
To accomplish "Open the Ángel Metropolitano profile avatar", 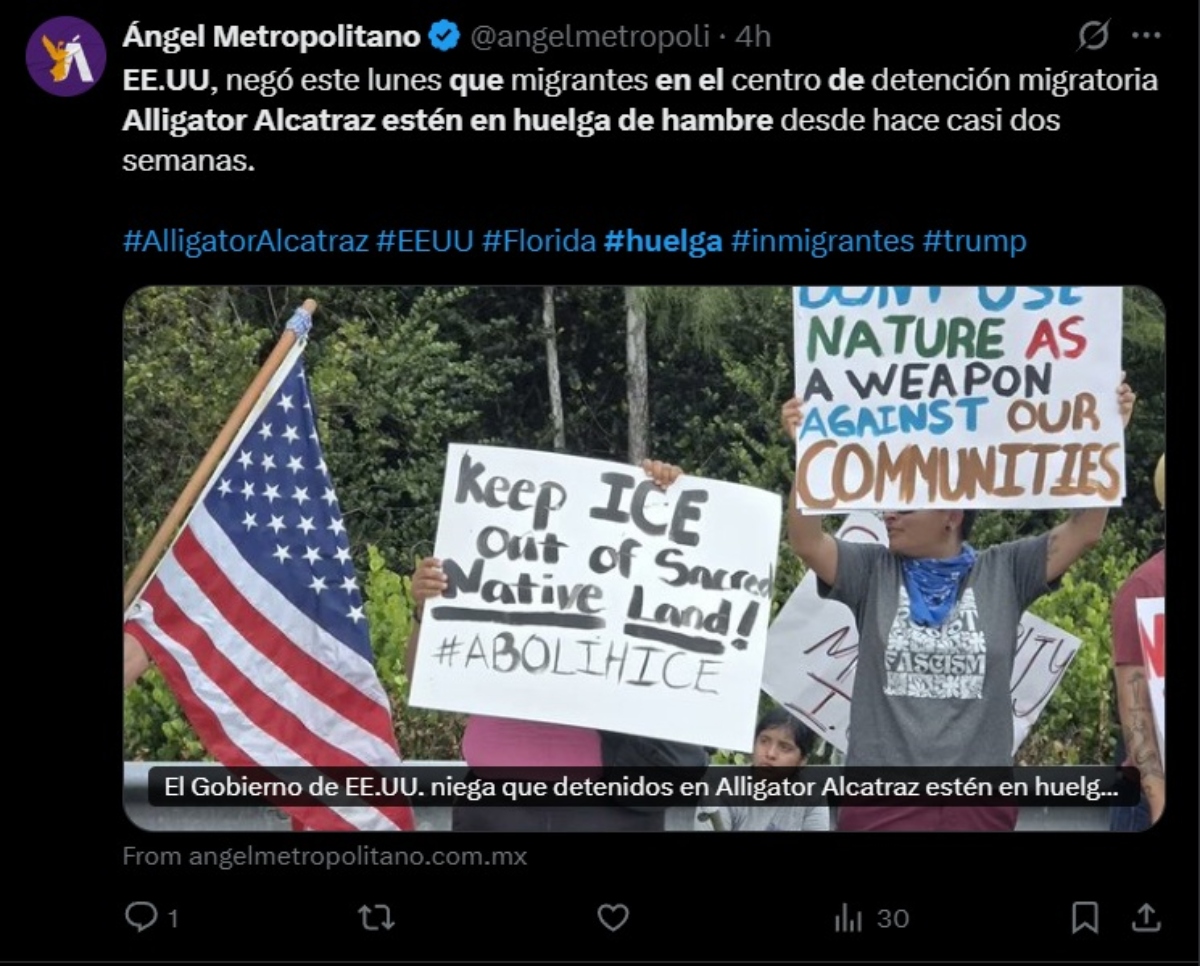I will point(65,56).
